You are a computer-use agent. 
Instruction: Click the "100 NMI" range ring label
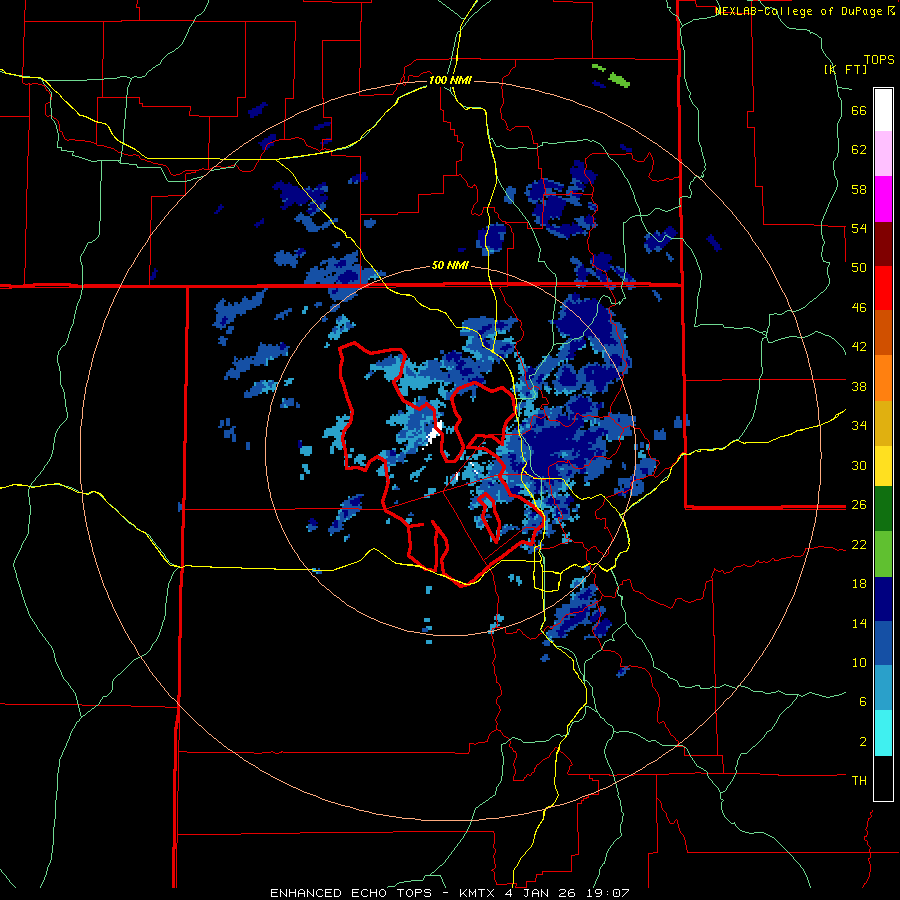pyautogui.click(x=450, y=80)
